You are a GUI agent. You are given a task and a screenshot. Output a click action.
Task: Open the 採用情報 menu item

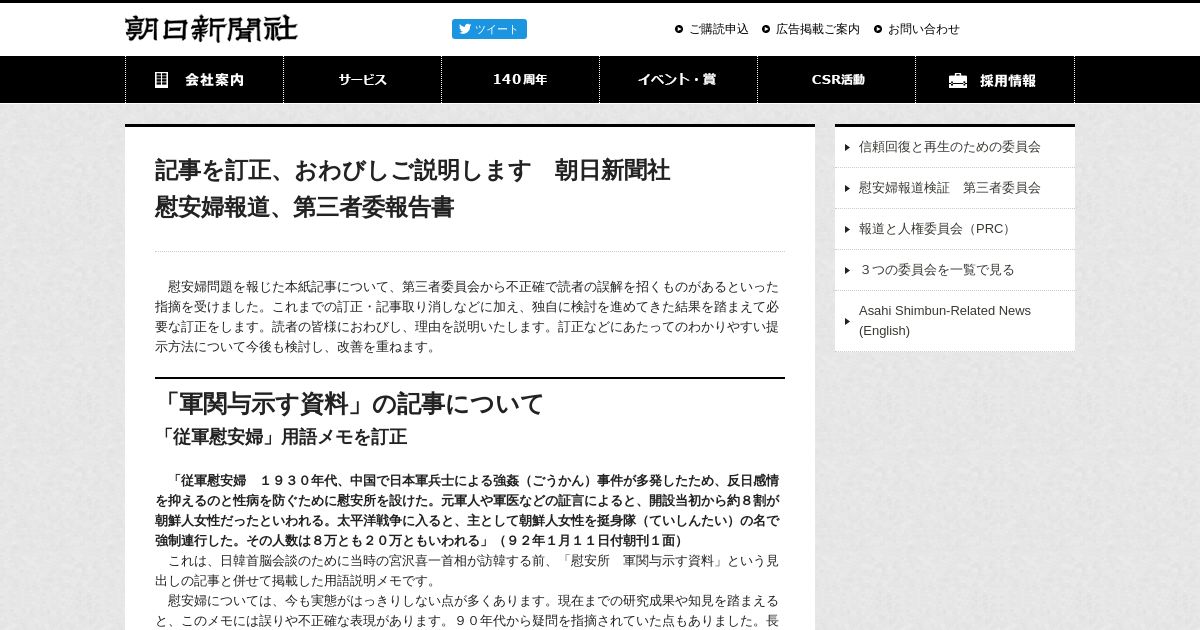click(x=995, y=80)
